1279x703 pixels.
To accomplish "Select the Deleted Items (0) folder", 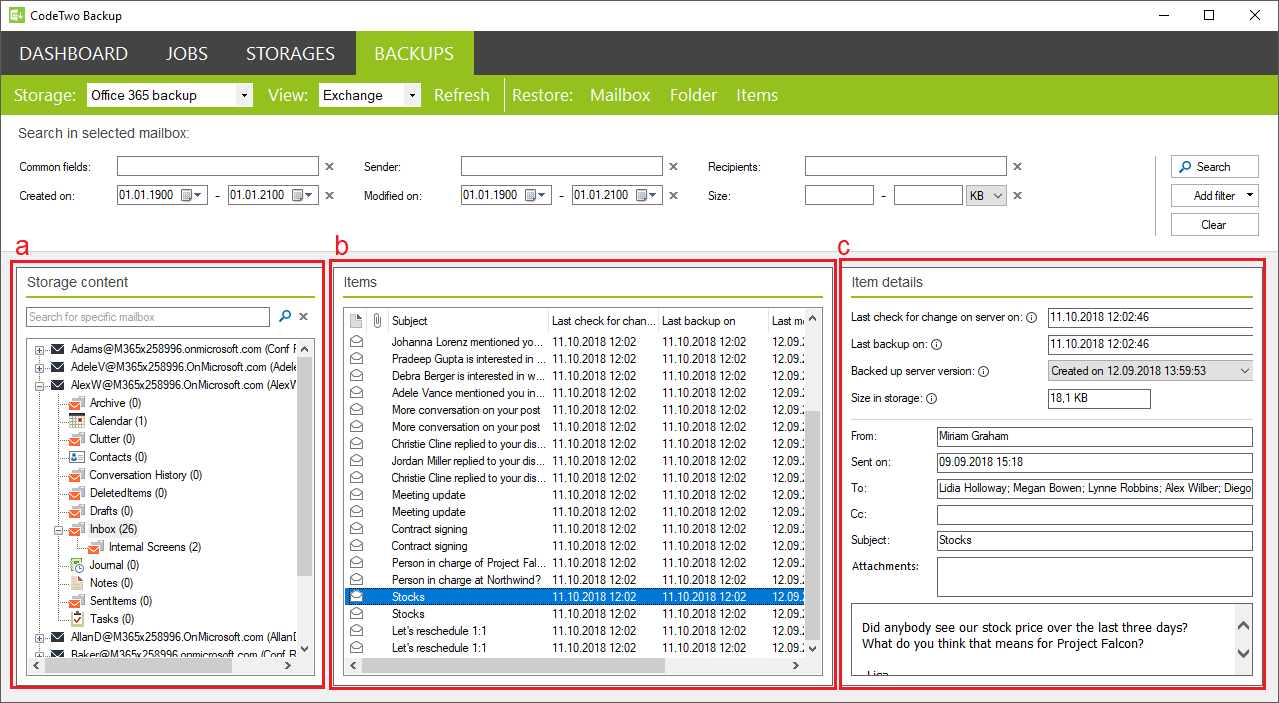I will [128, 493].
